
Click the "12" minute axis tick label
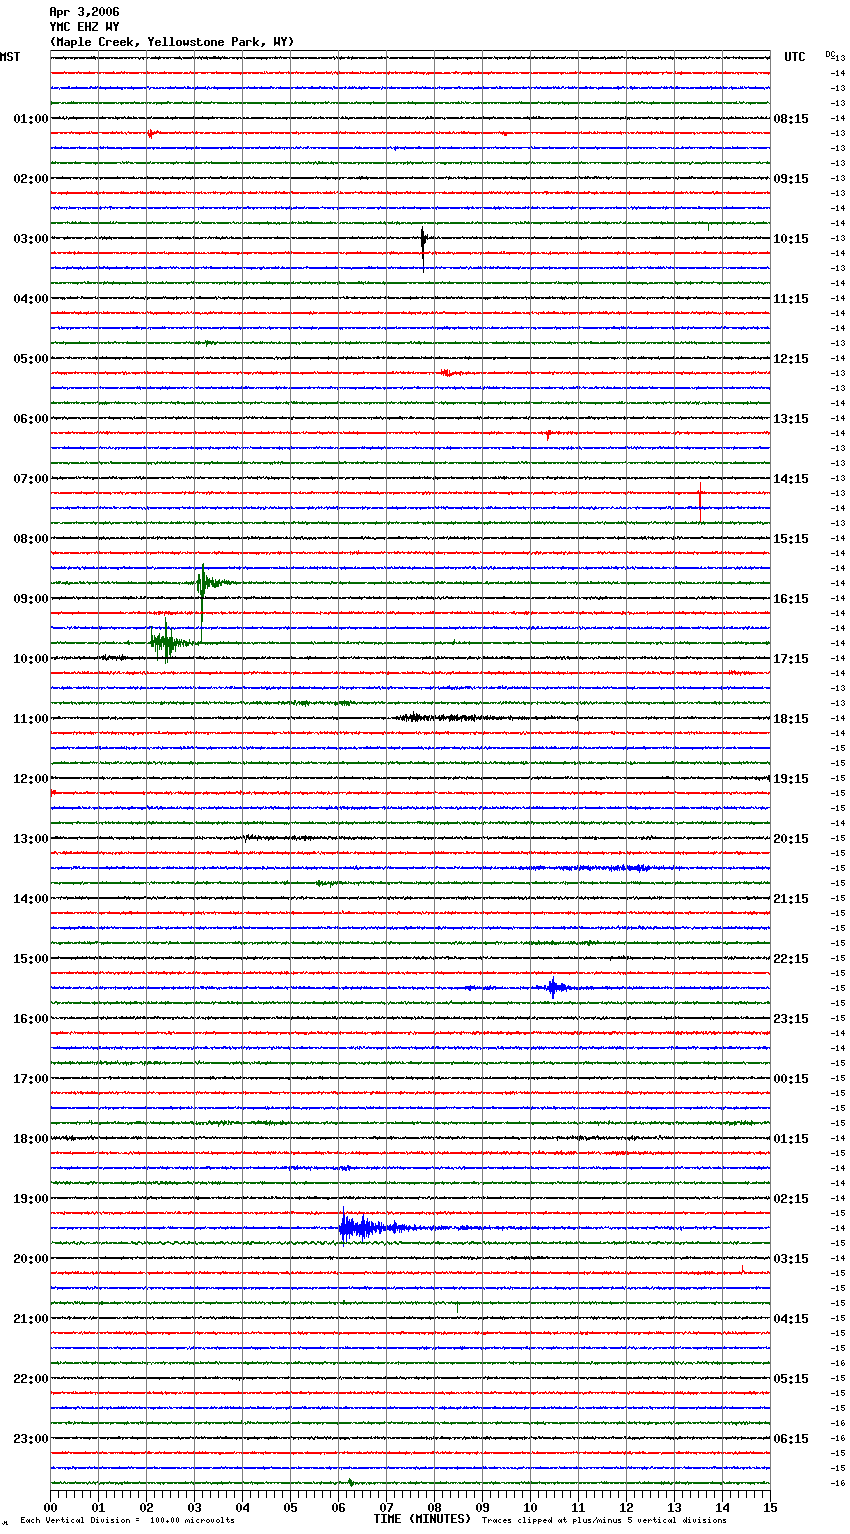(x=626, y=1507)
